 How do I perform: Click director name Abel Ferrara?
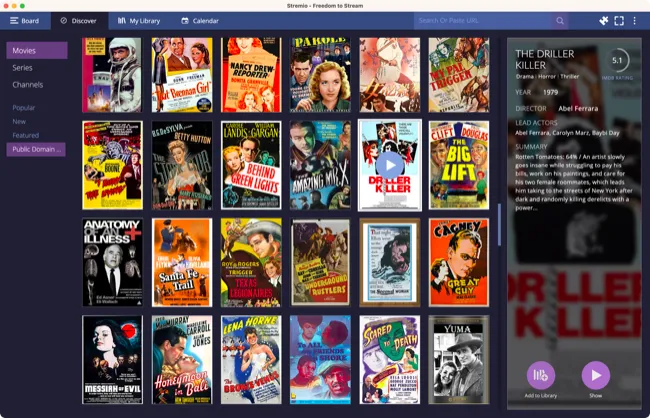tap(578, 109)
